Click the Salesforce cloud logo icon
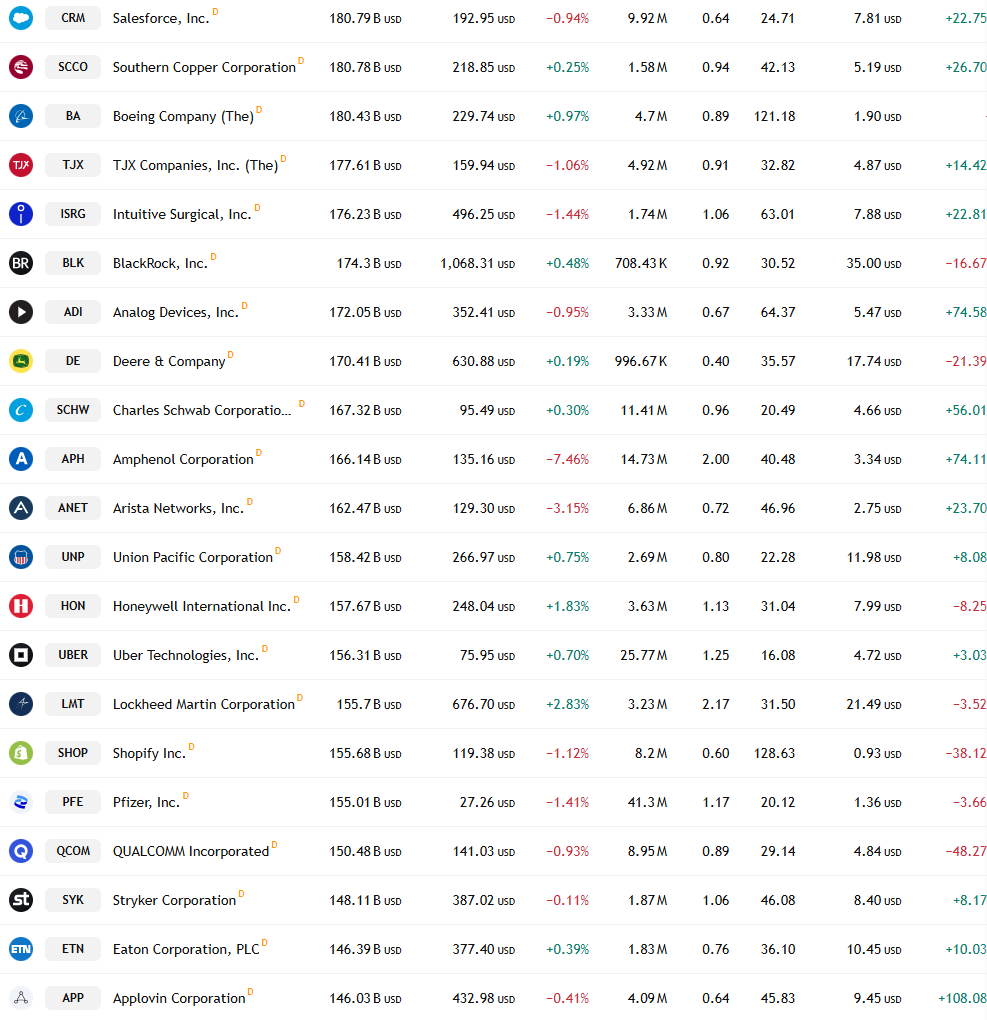This screenshot has height=1020, width=987. (21, 18)
